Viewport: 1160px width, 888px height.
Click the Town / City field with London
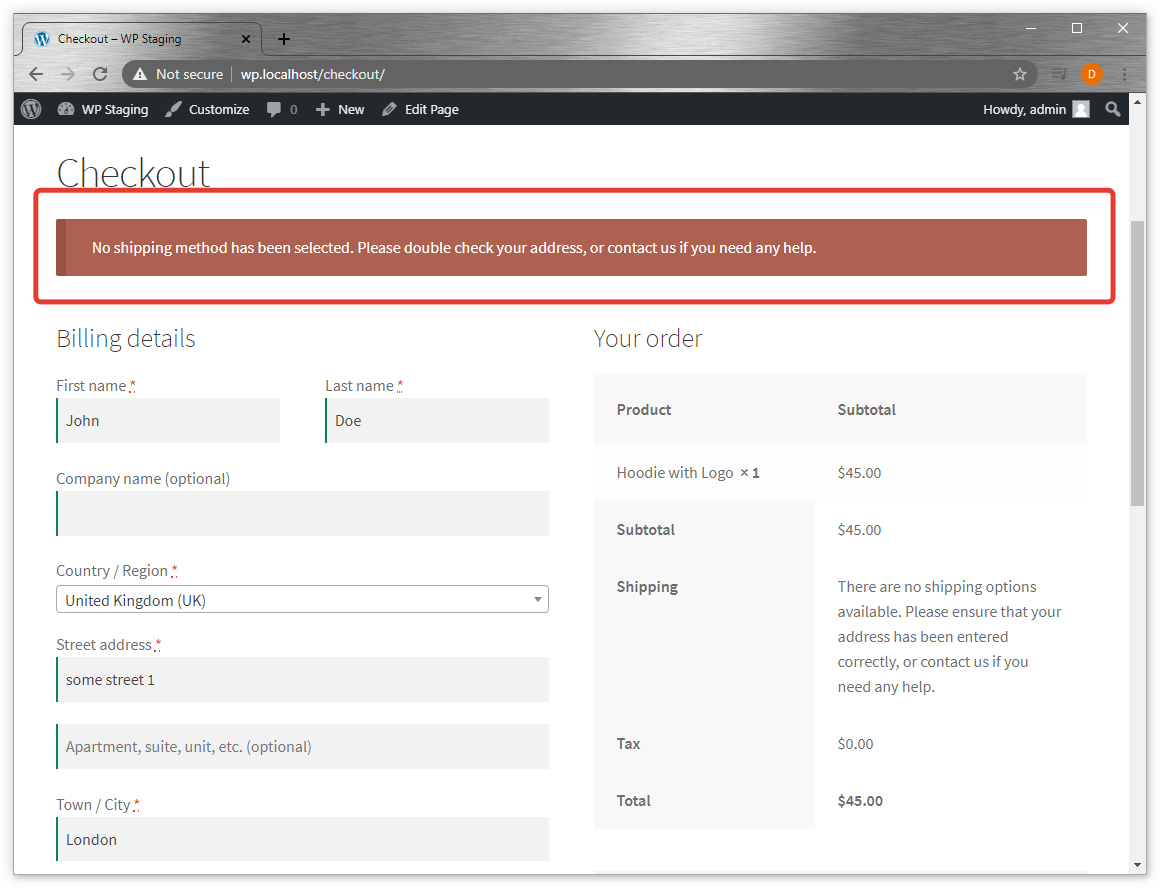[302, 839]
